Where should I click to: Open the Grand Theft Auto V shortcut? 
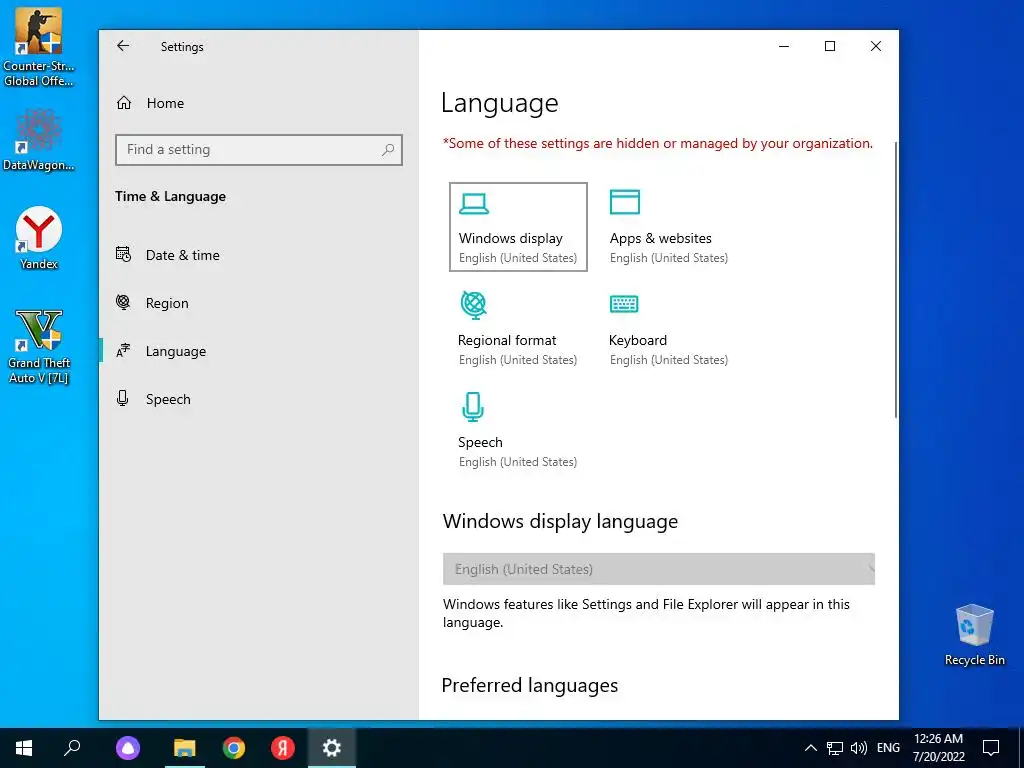pos(39,347)
